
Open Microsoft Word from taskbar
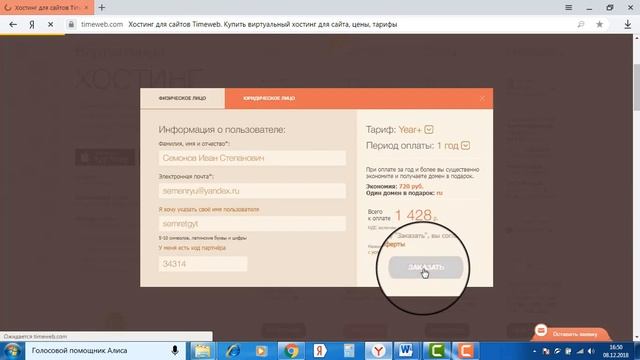tap(406, 351)
